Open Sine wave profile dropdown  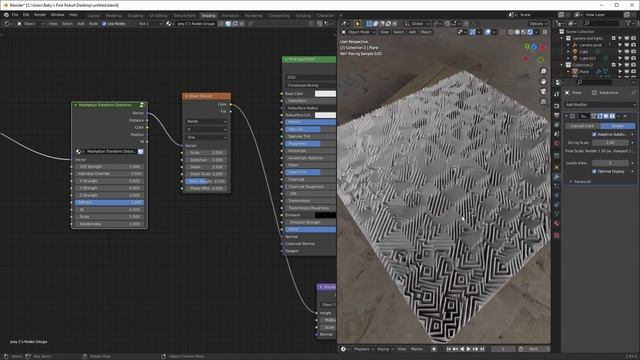click(x=206, y=138)
